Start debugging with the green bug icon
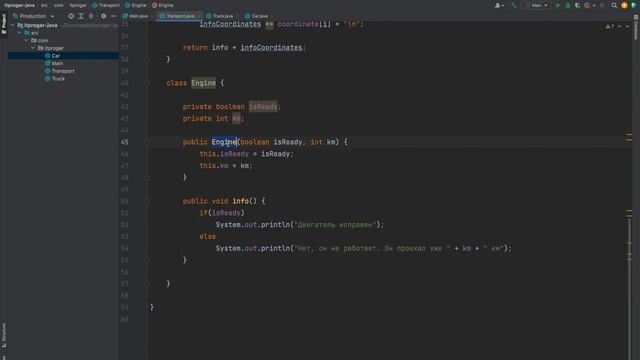 (568, 5)
